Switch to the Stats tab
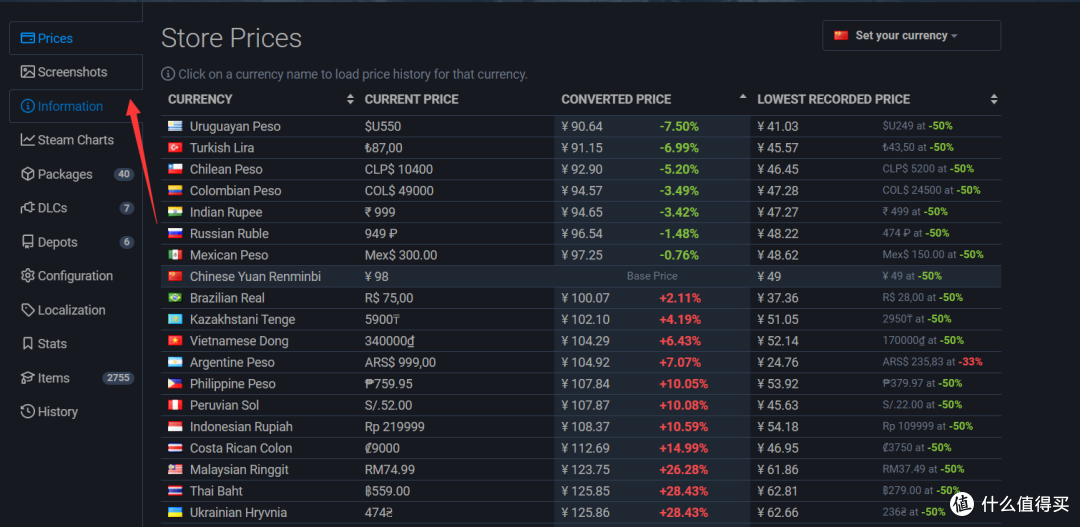The height and width of the screenshot is (527, 1080). point(52,344)
